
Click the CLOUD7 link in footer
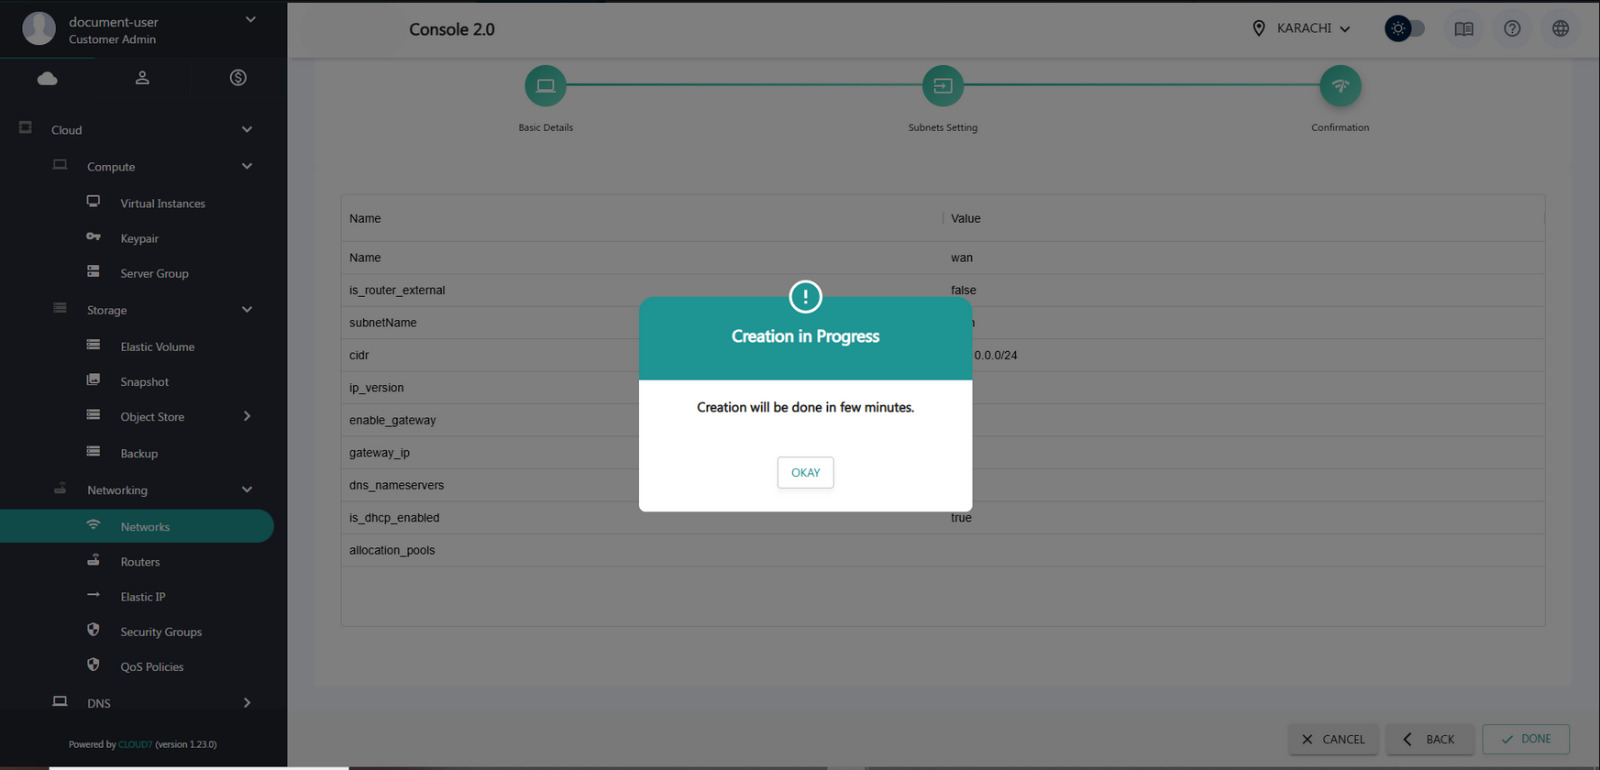coord(135,745)
